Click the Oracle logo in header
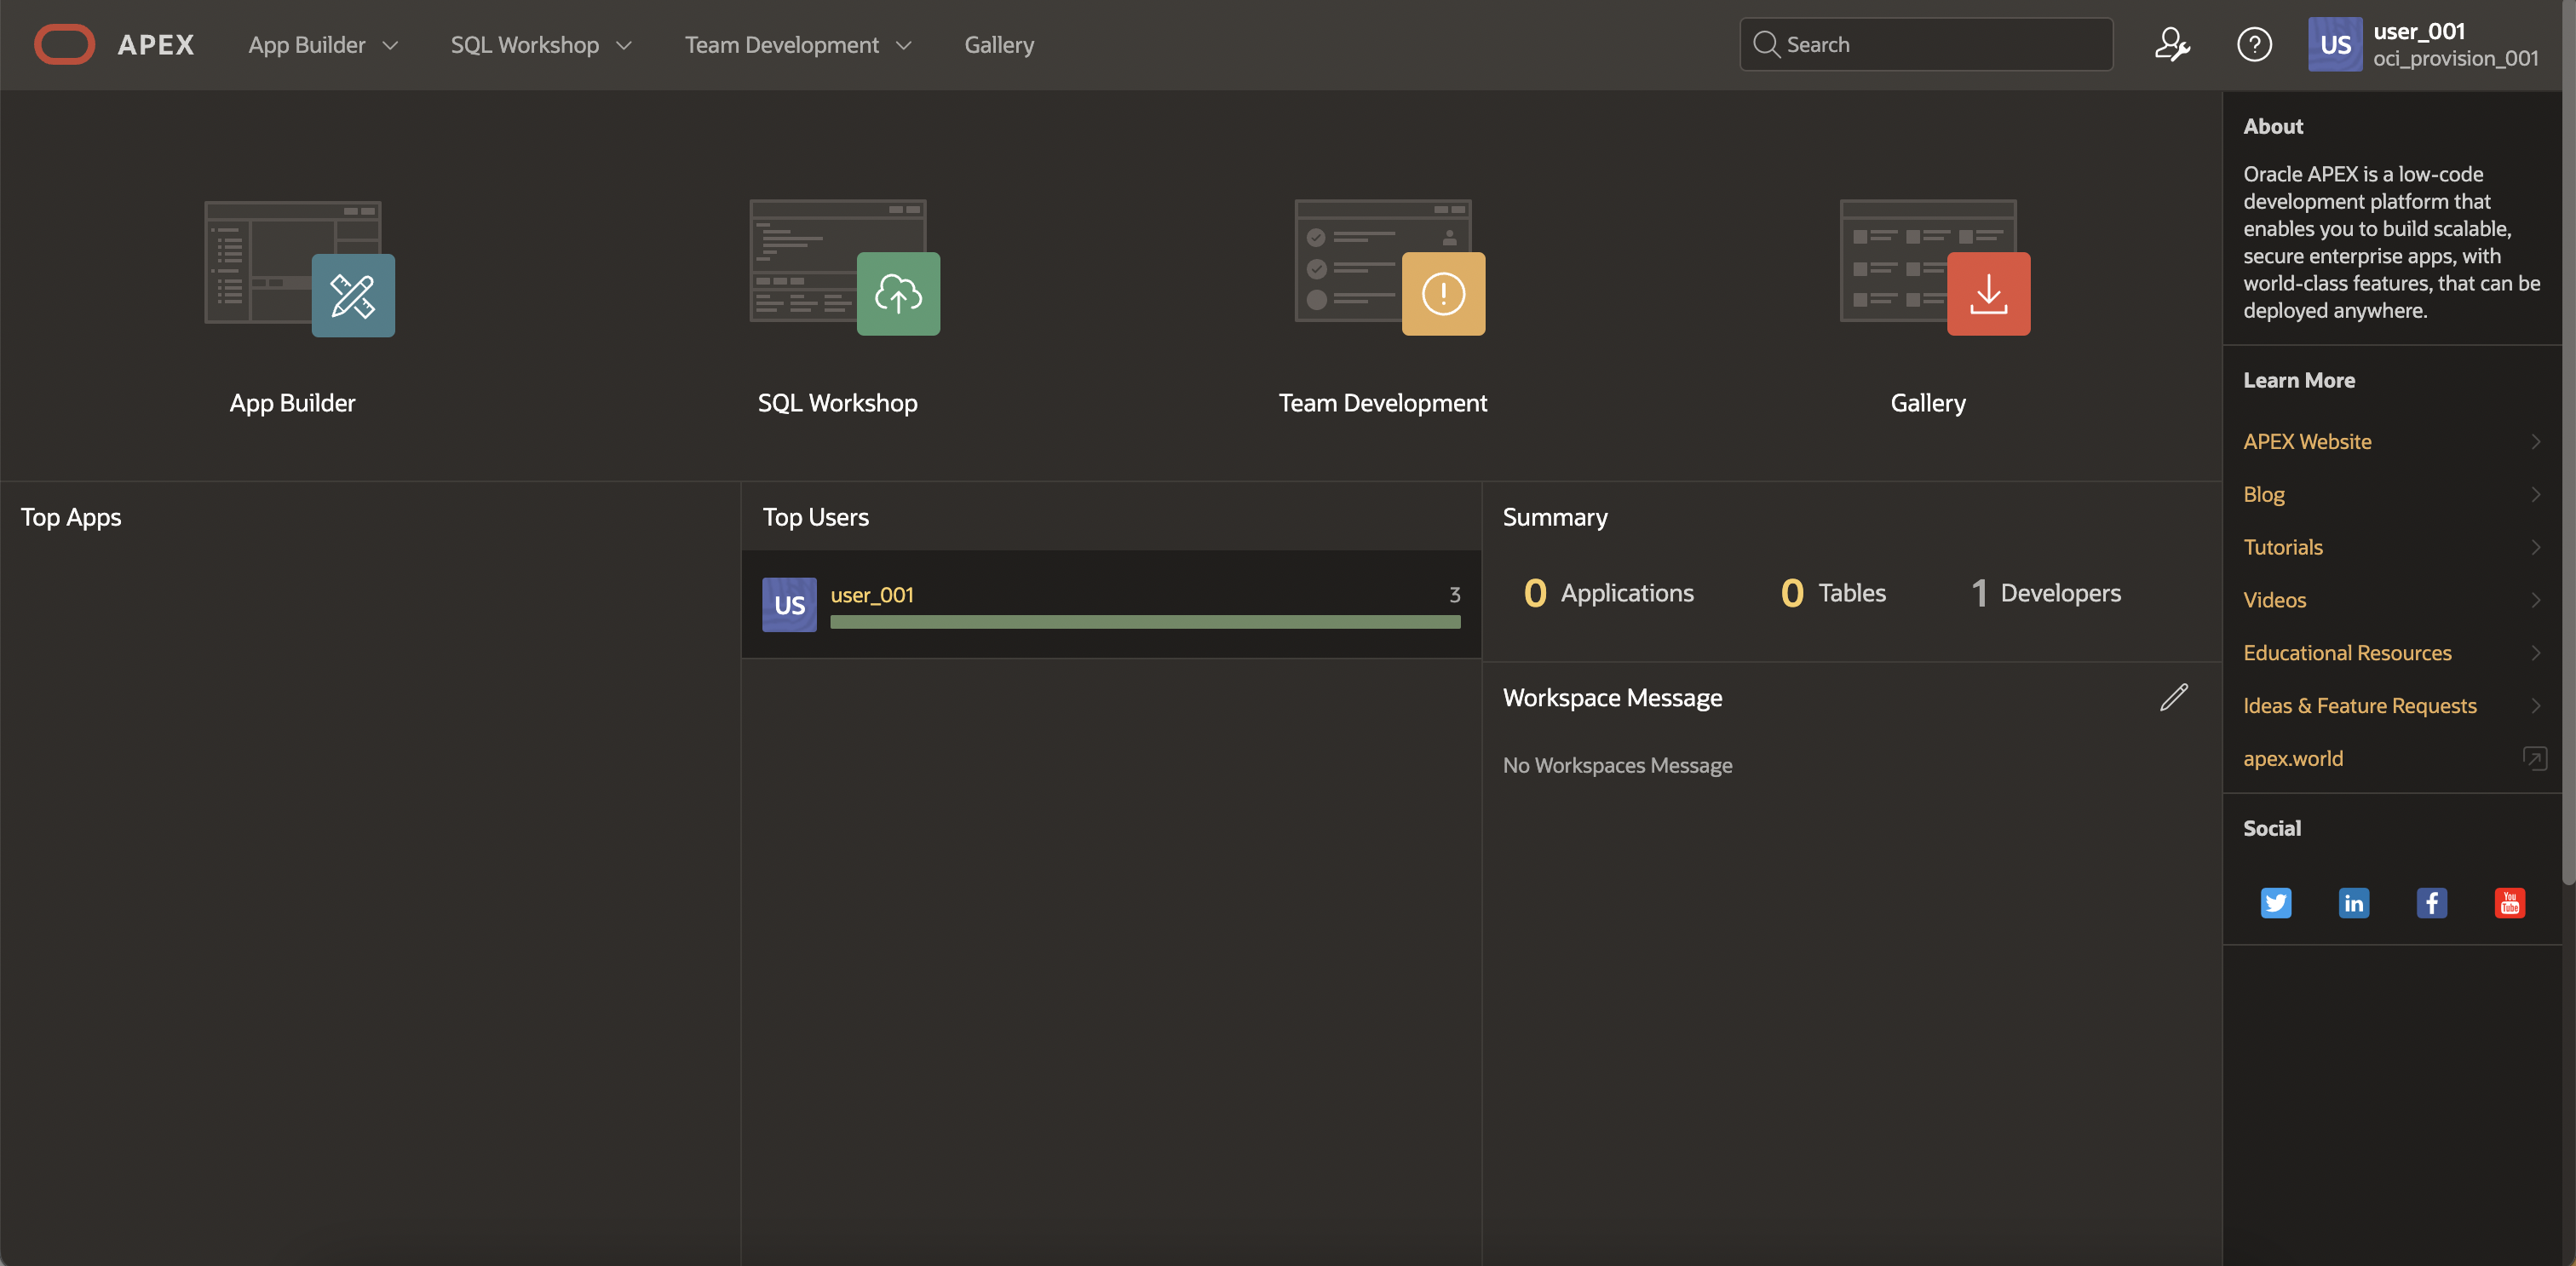 coord(65,45)
